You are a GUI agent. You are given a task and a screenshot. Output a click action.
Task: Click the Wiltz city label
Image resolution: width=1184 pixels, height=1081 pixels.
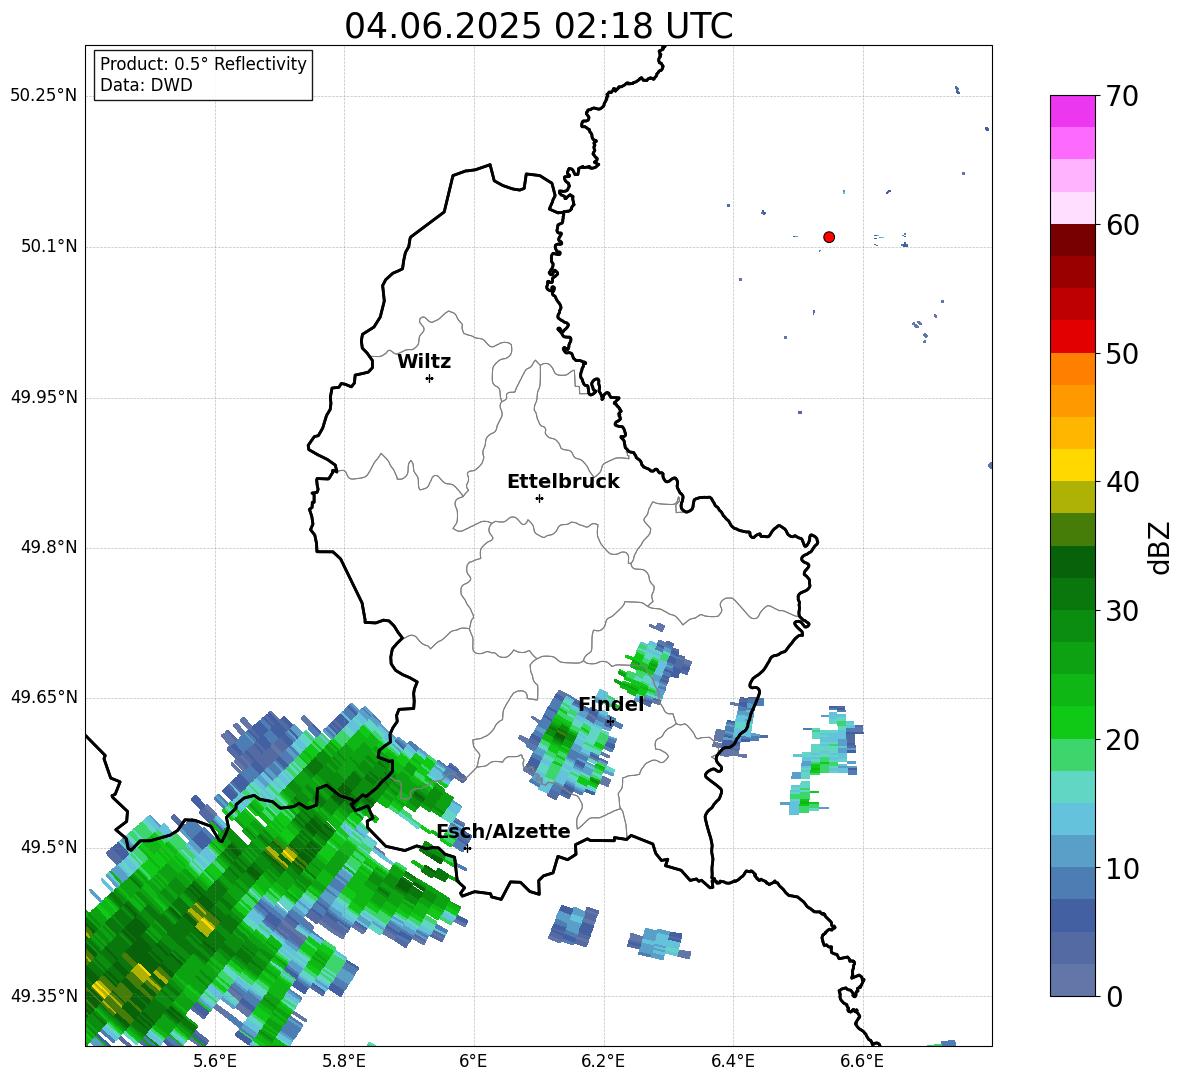click(424, 362)
